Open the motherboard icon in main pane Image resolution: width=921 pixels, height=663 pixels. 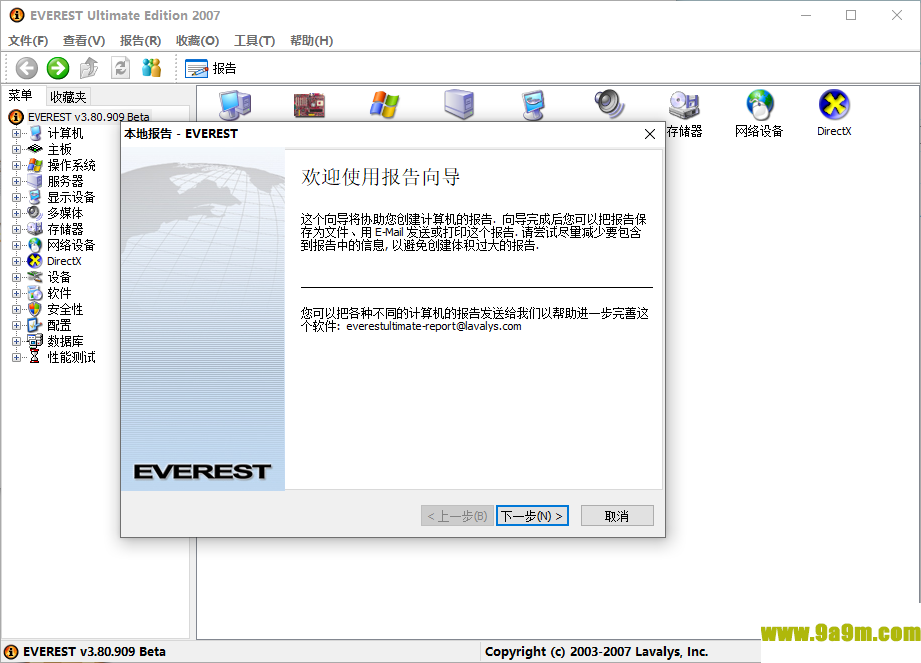(x=310, y=105)
